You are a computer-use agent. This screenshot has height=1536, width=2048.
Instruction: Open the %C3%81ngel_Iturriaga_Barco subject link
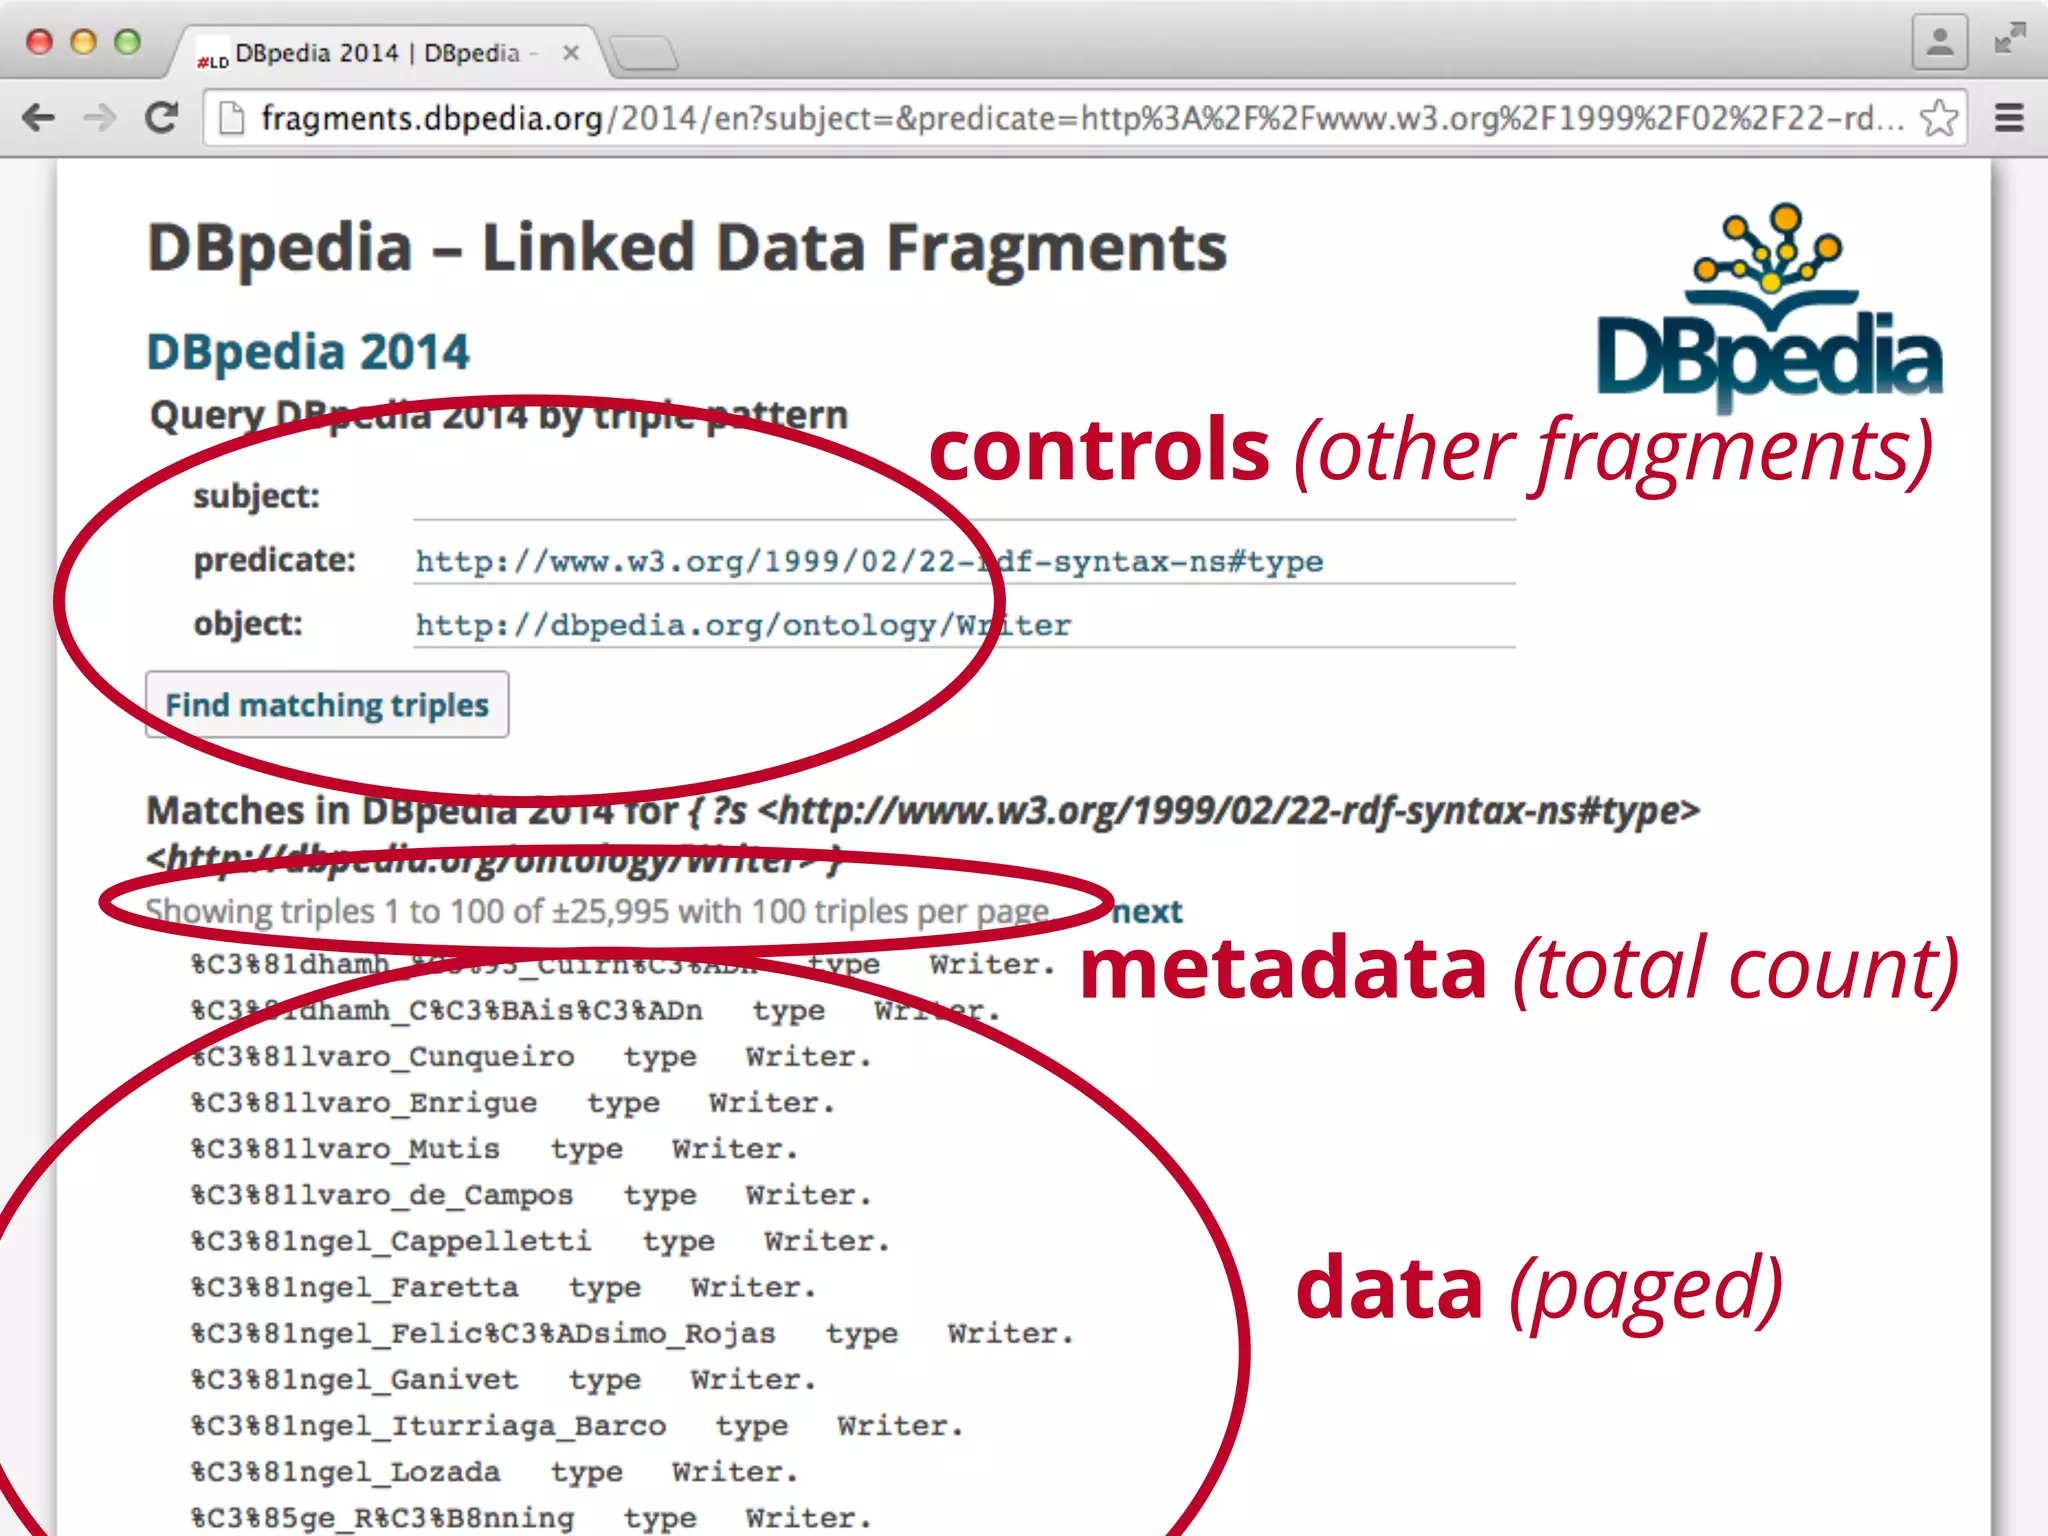pyautogui.click(x=428, y=1426)
